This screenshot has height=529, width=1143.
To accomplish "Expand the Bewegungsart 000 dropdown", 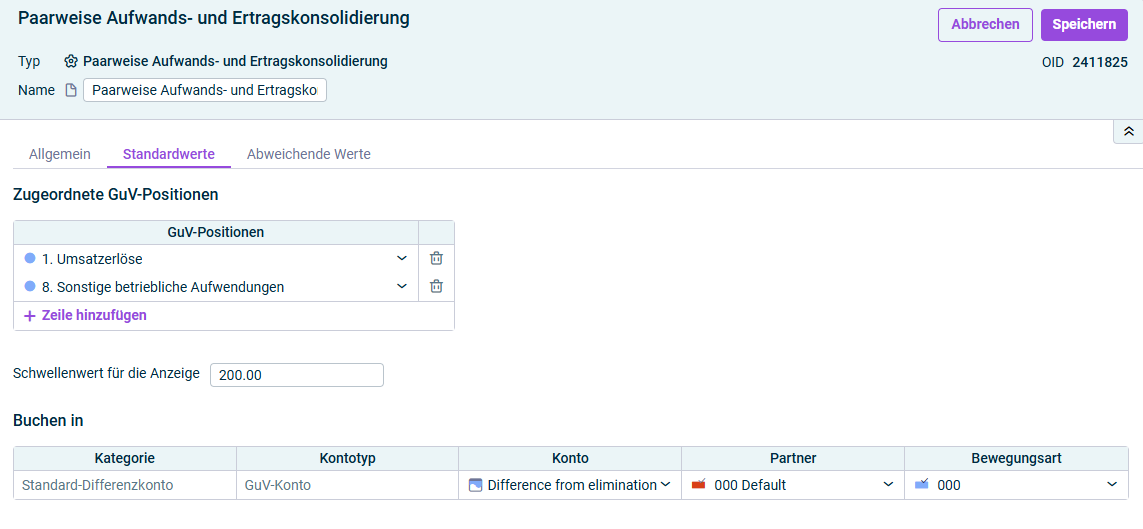I will (x=1112, y=485).
